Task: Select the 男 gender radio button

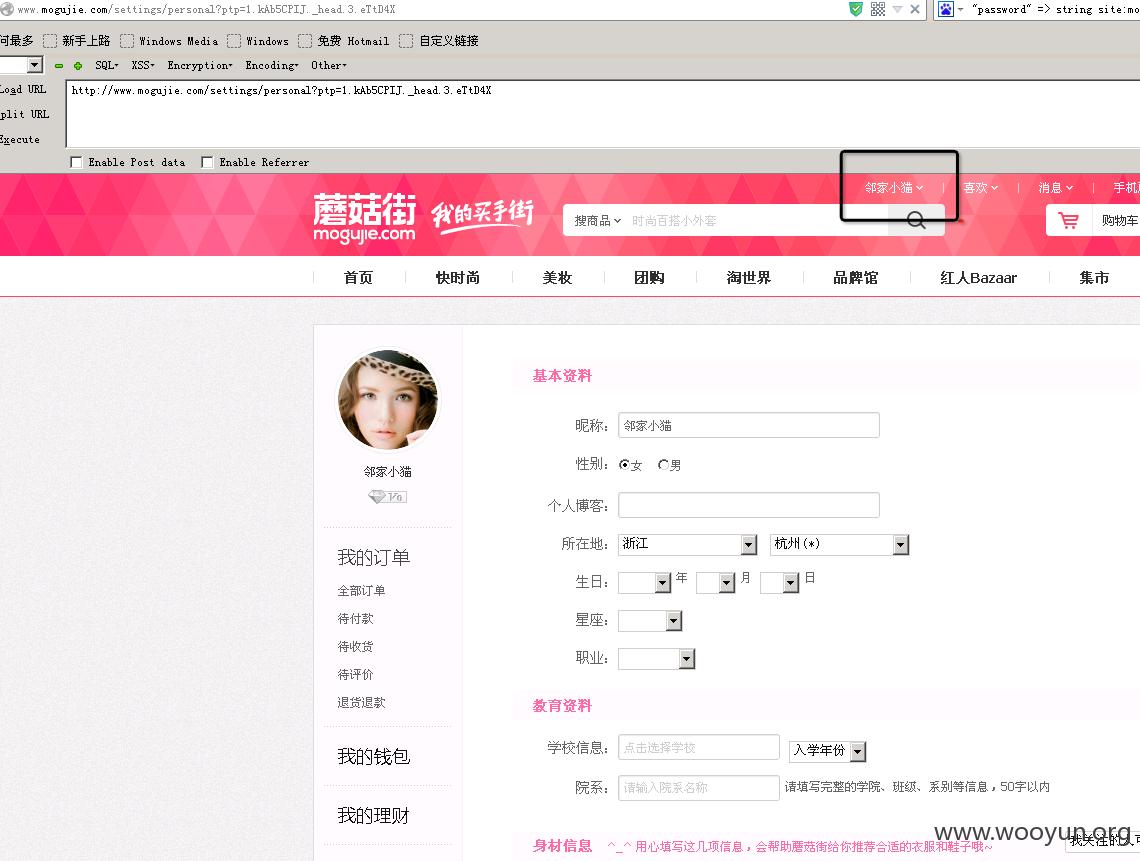Action: [x=663, y=465]
